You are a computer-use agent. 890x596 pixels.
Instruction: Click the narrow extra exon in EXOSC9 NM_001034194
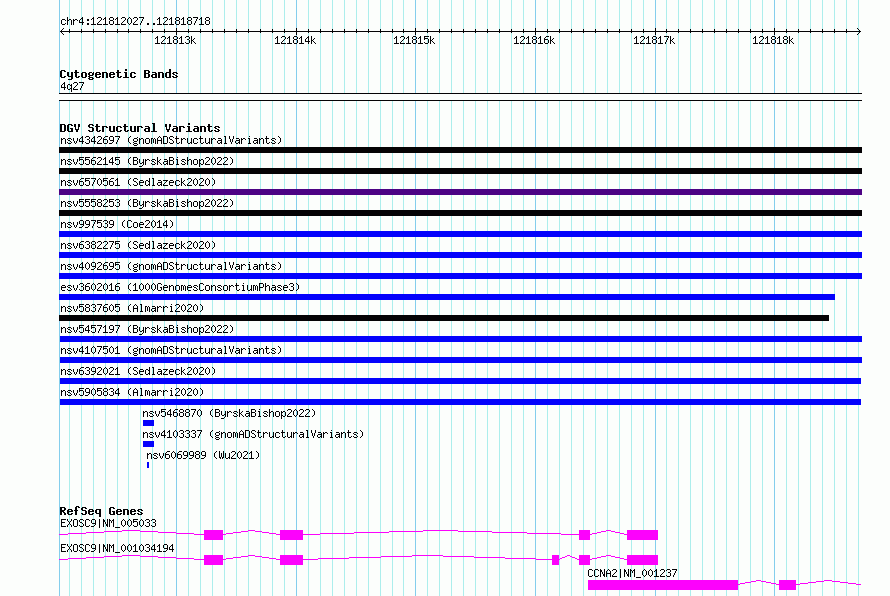[x=556, y=560]
